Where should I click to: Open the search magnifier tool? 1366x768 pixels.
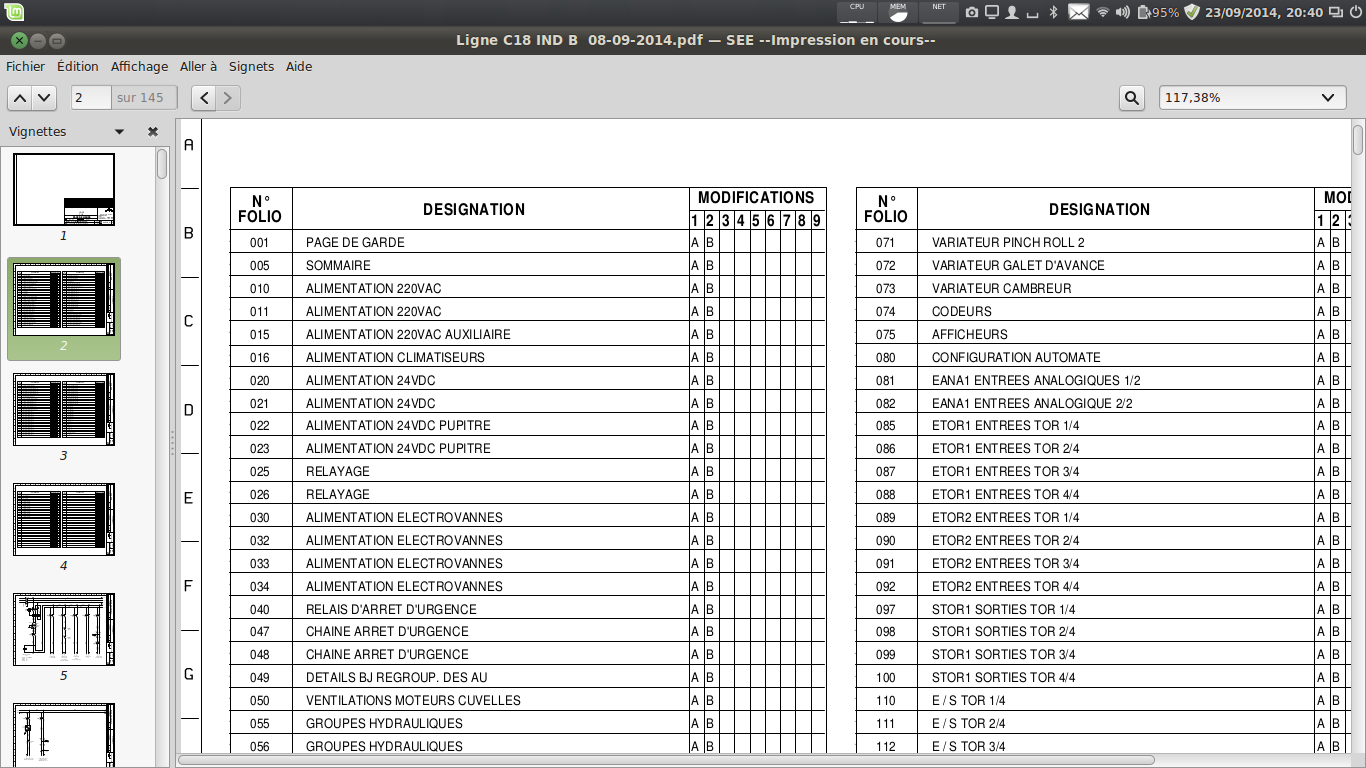[x=1131, y=97]
